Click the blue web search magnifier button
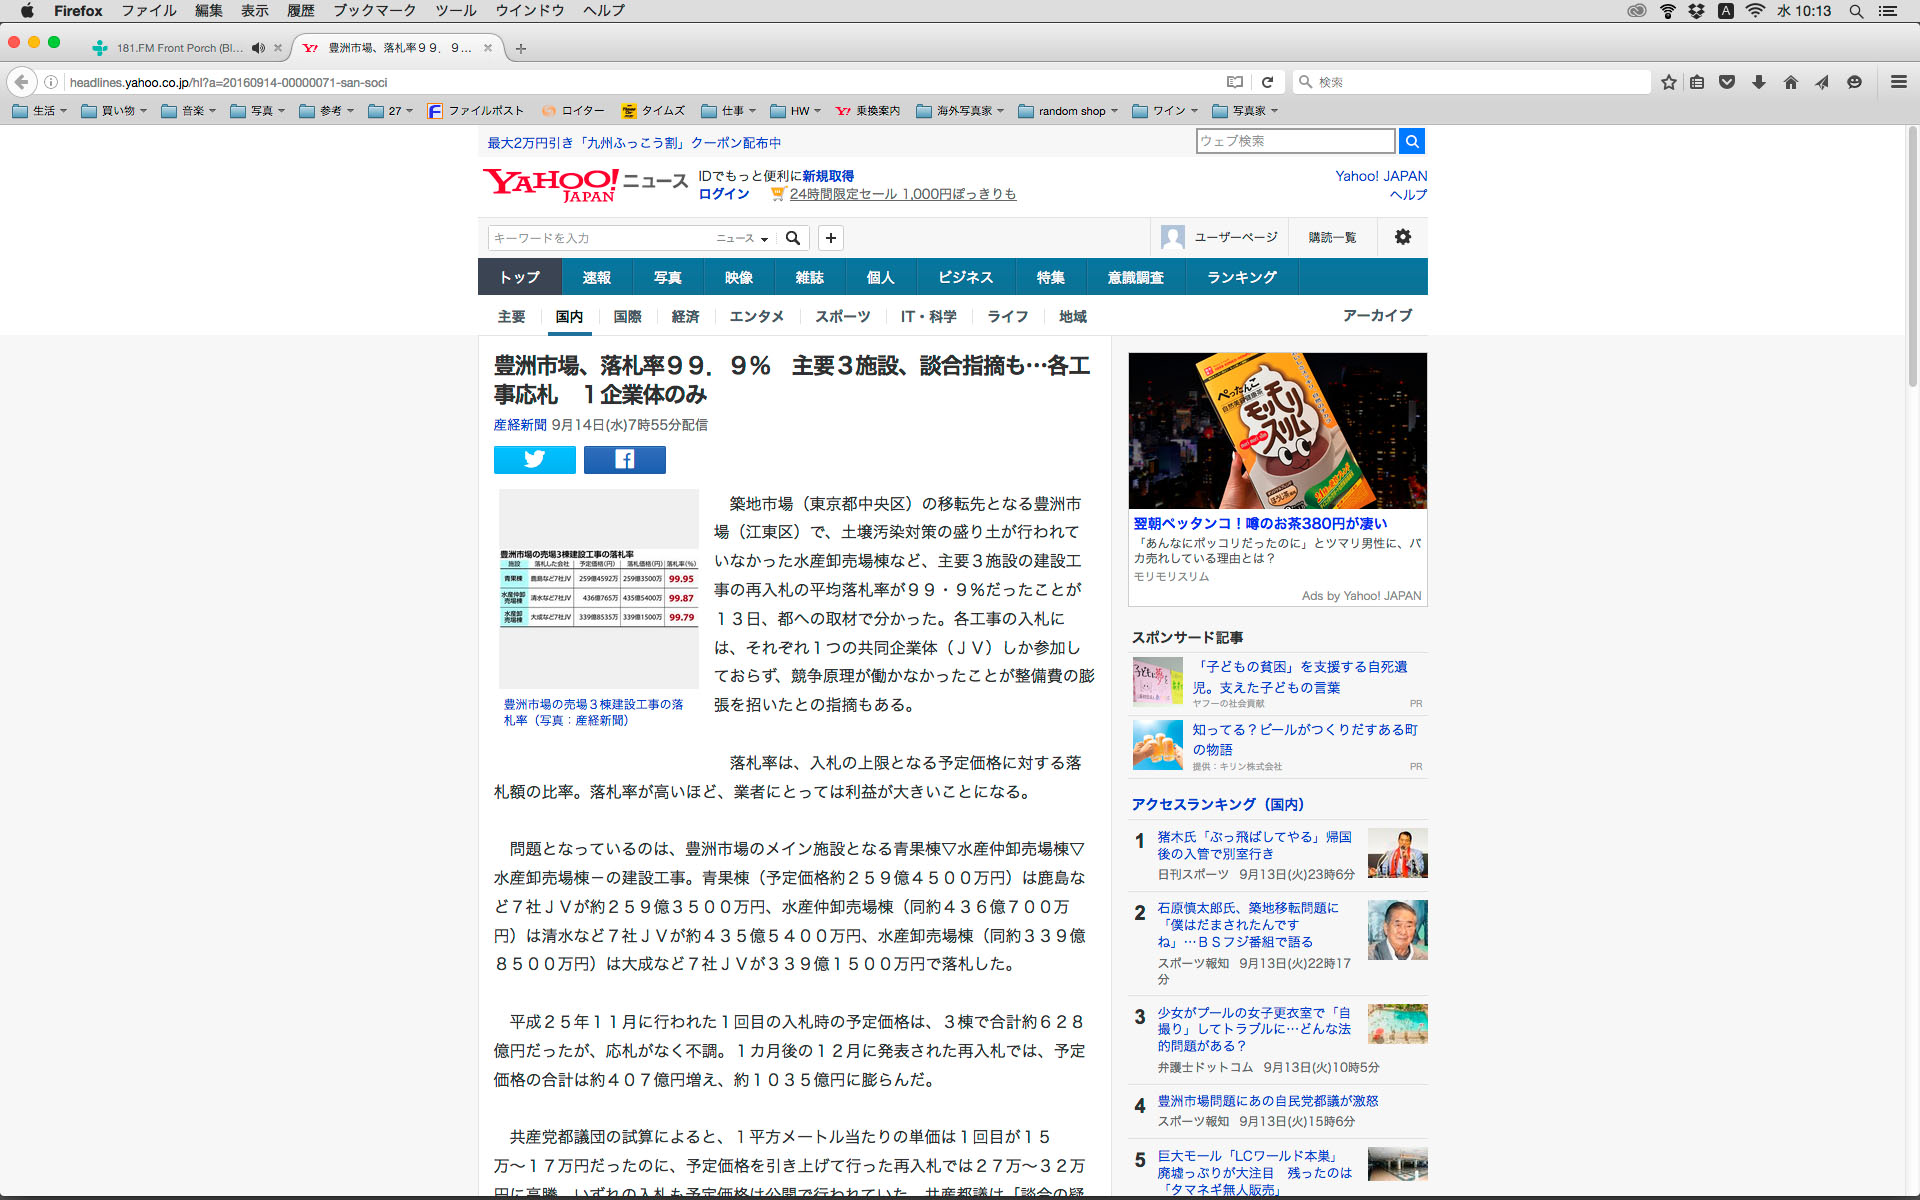Viewport: 1920px width, 1200px height. [1411, 141]
